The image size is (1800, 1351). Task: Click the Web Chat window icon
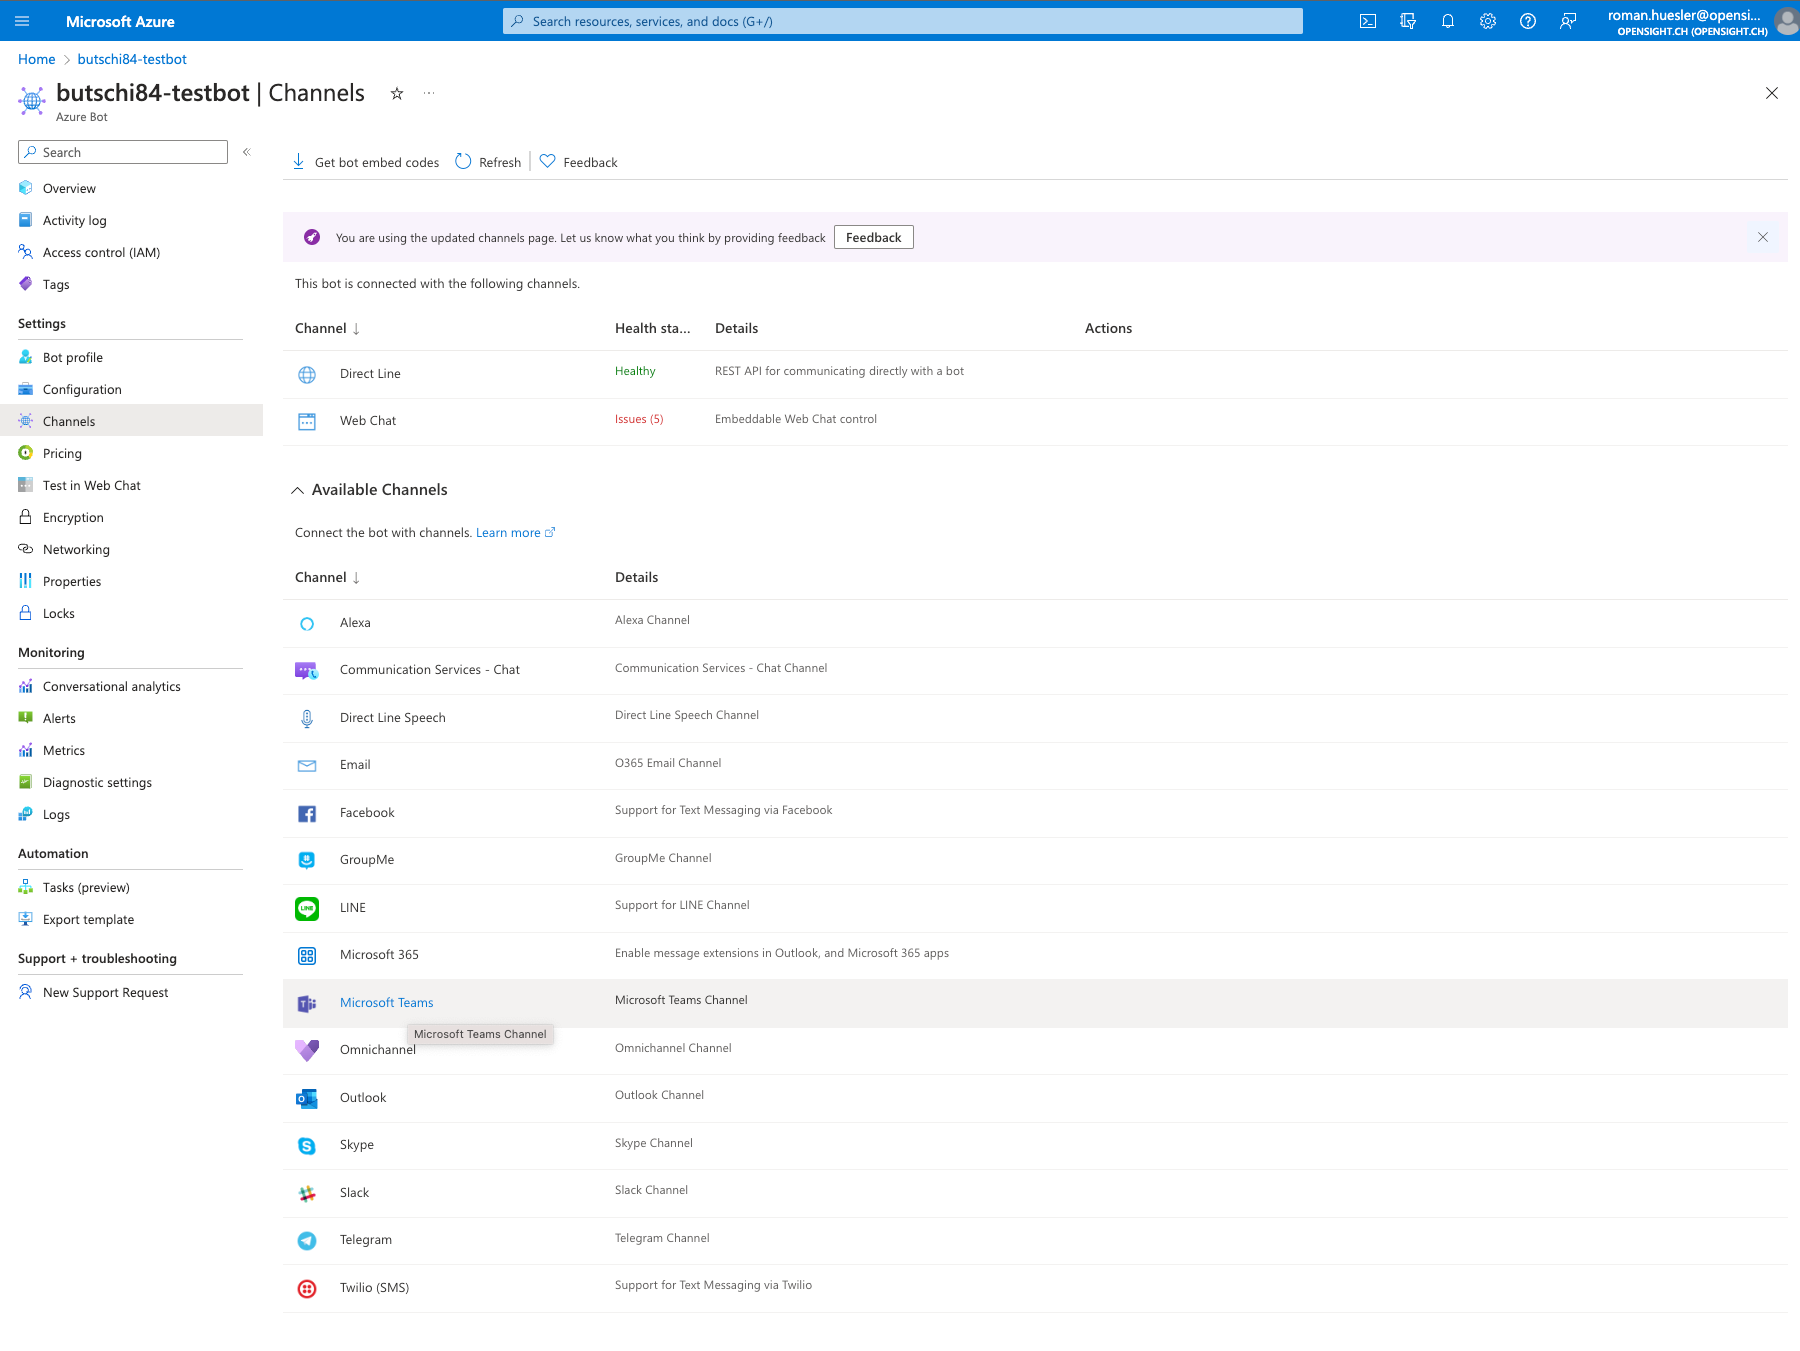[307, 421]
